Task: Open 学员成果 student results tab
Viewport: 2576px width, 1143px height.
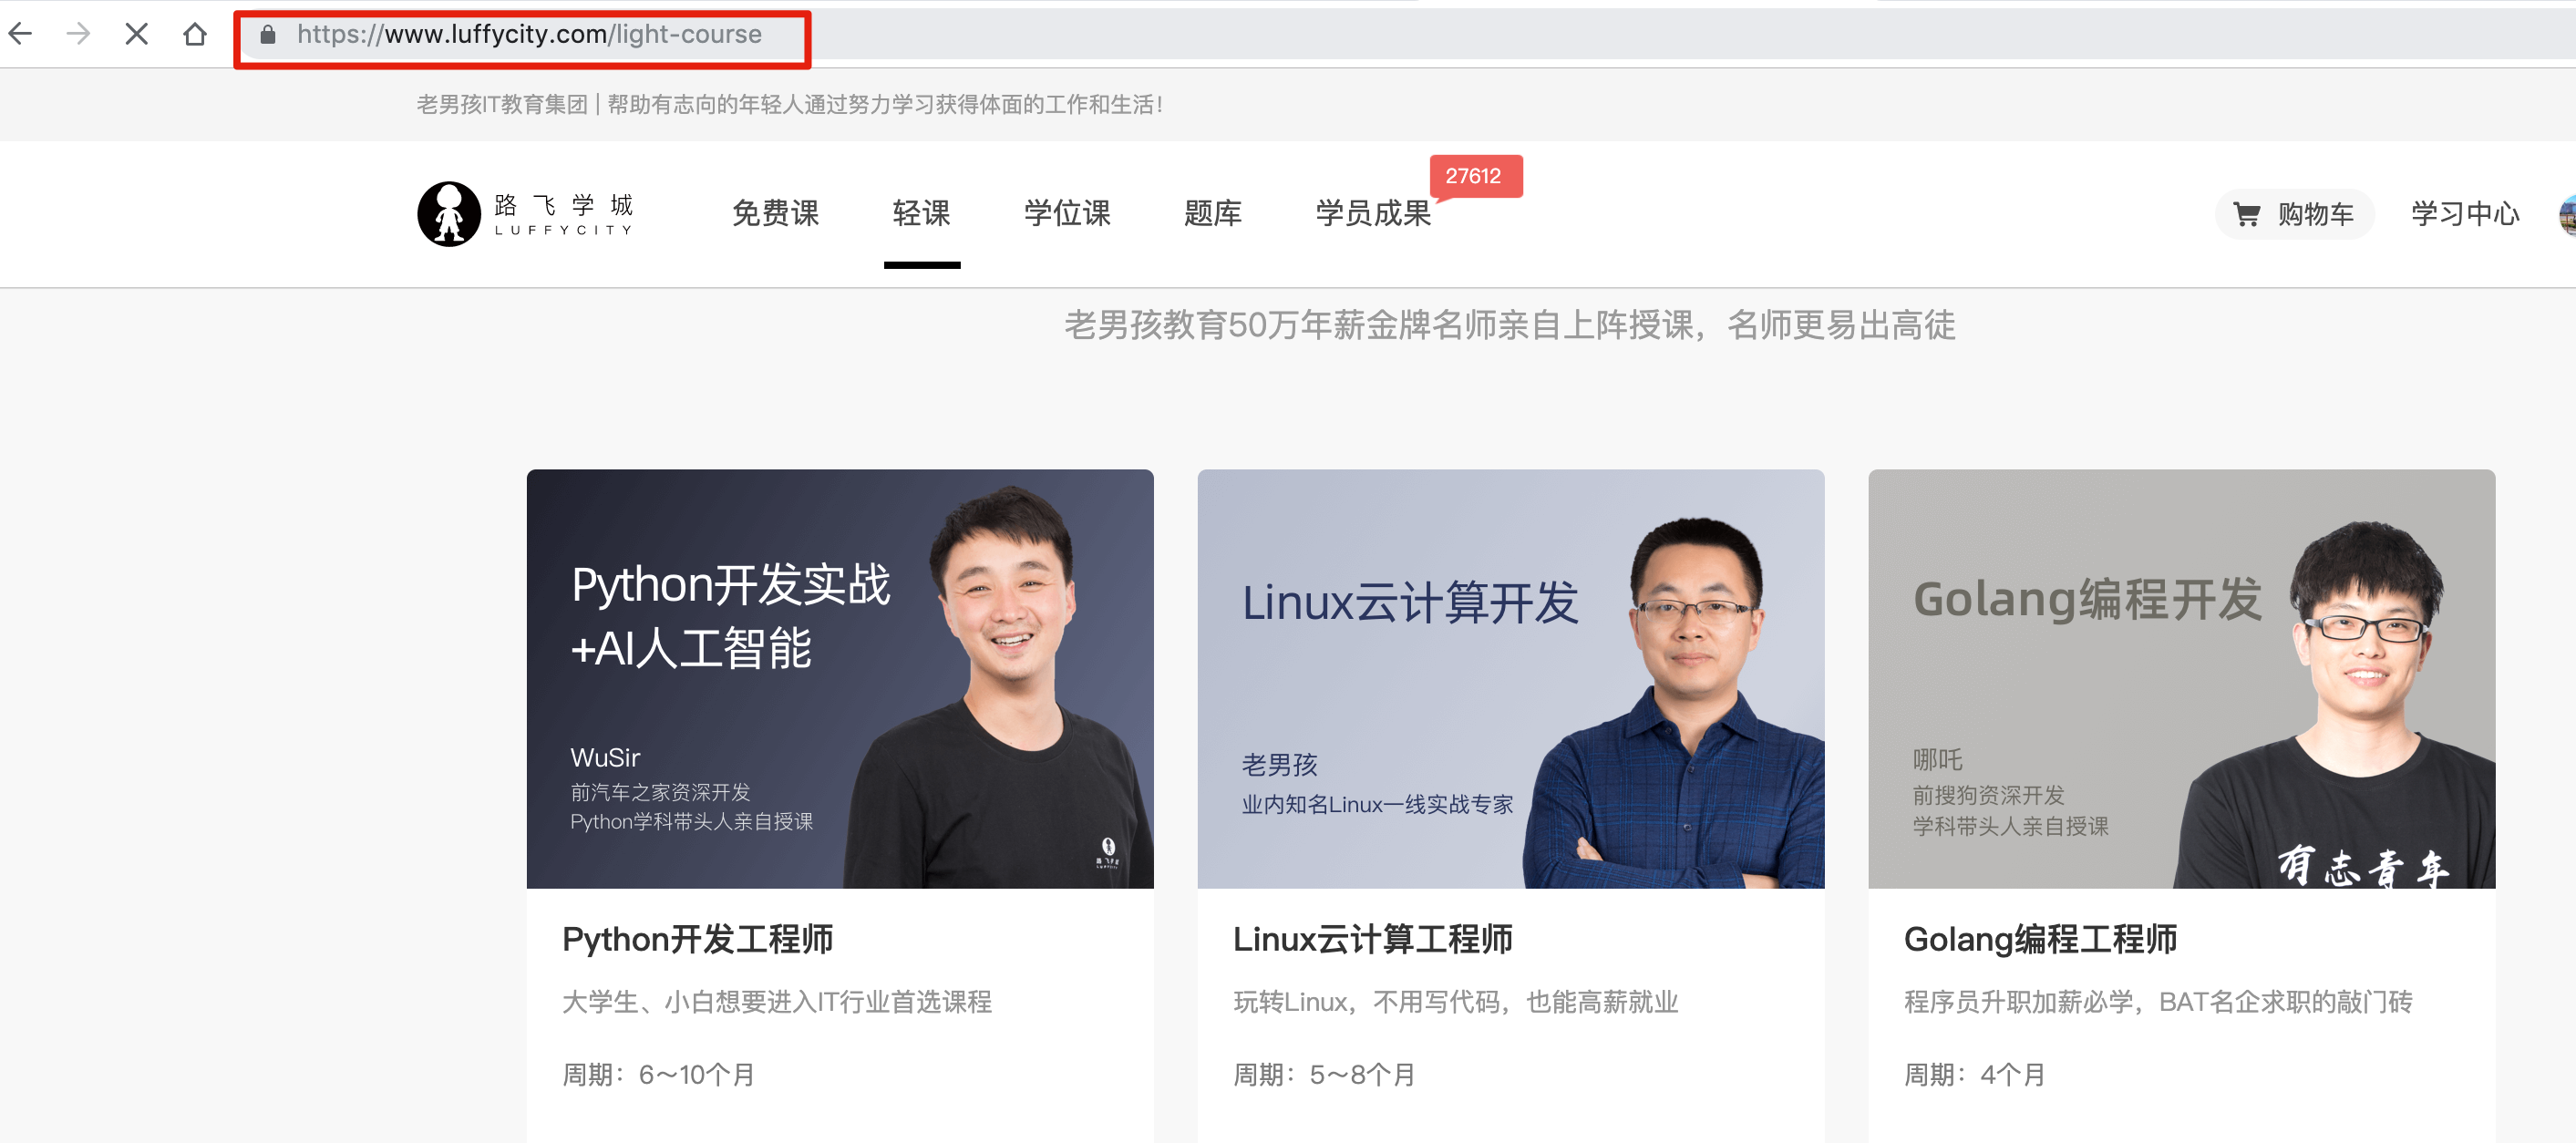Action: pyautogui.click(x=1372, y=213)
